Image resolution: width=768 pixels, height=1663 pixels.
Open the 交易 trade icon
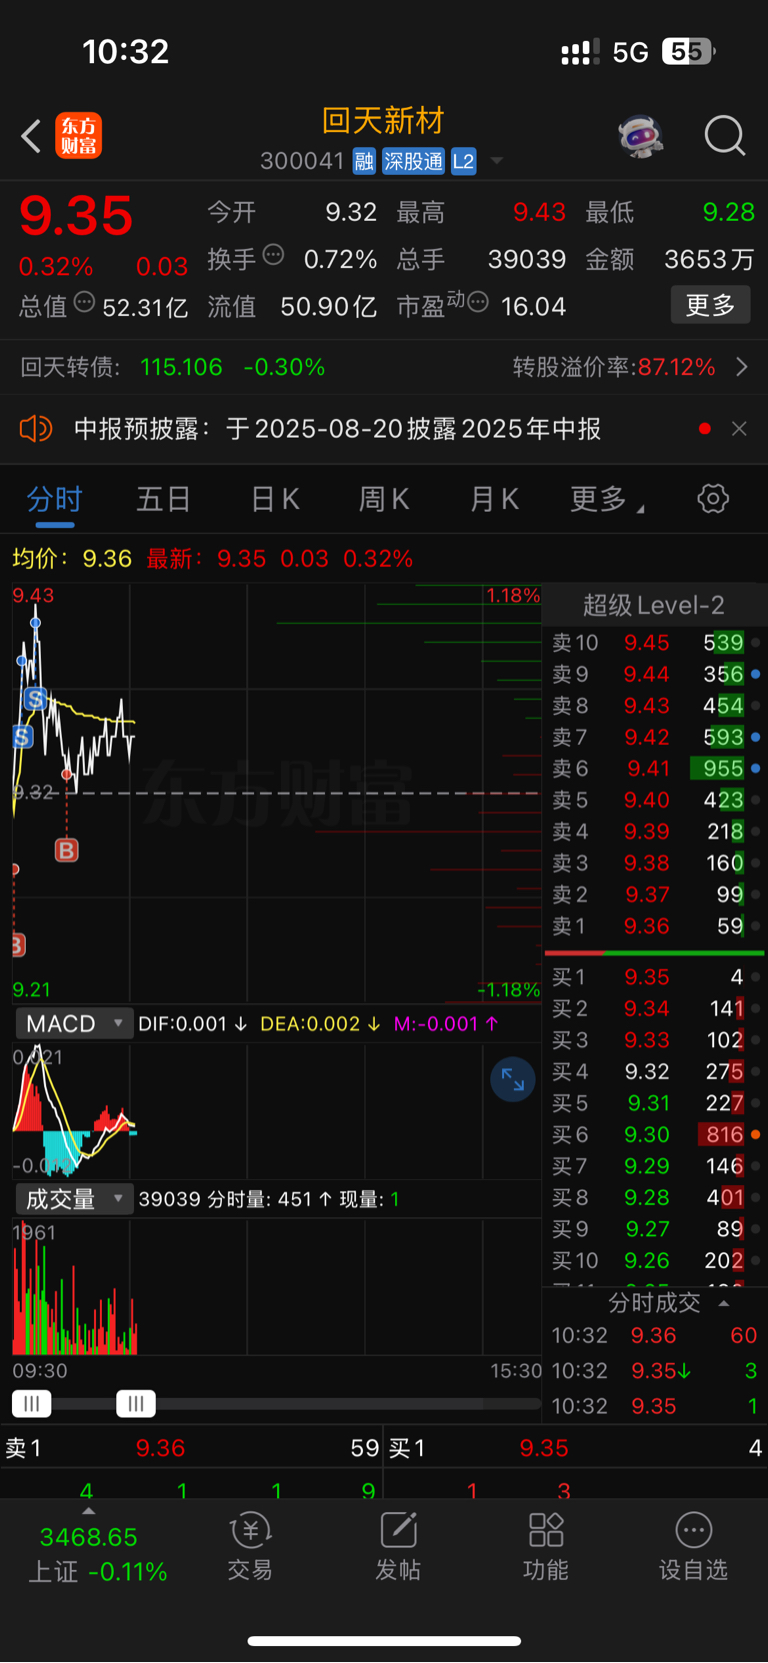[x=250, y=1546]
